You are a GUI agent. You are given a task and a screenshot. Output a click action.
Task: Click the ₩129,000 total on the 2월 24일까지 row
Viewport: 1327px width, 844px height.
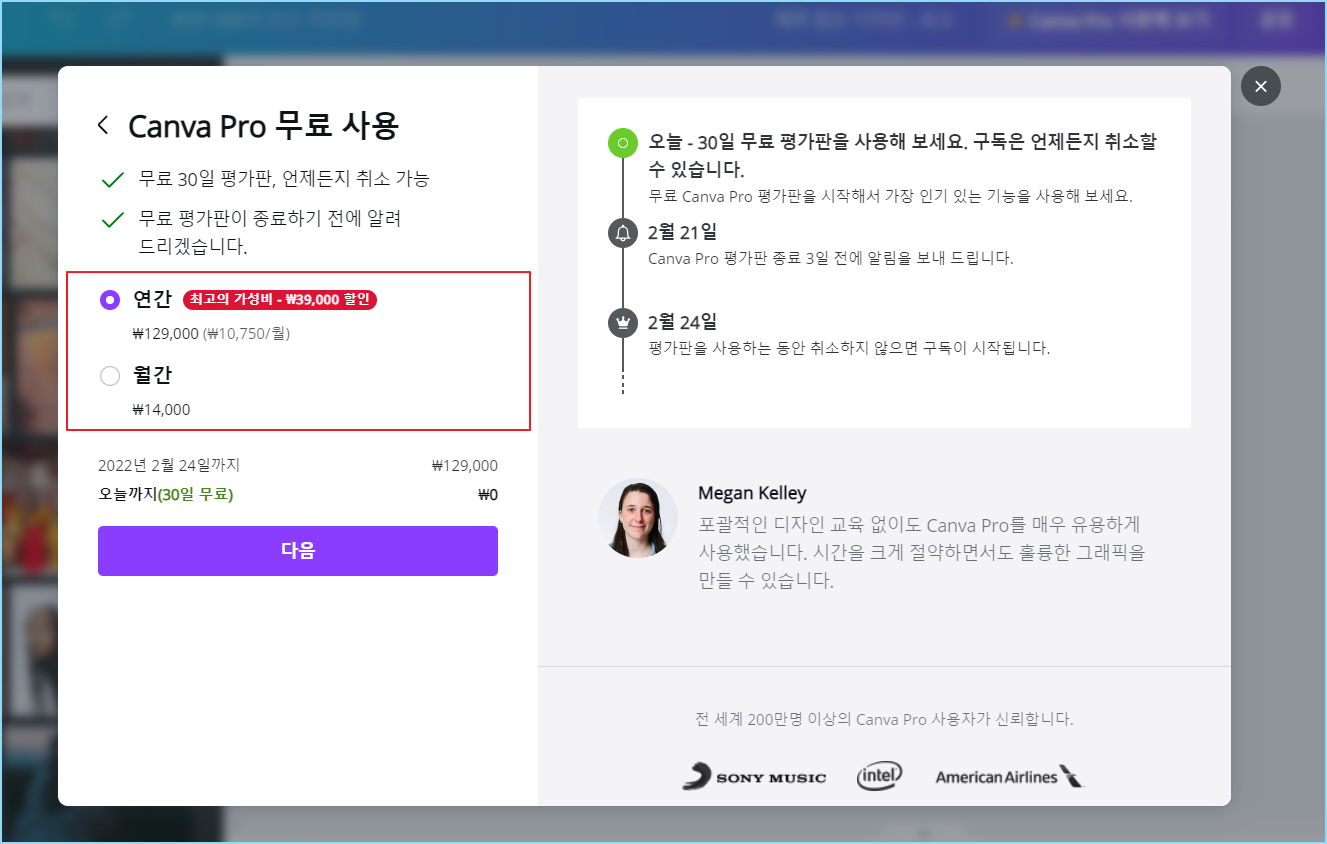tap(465, 465)
